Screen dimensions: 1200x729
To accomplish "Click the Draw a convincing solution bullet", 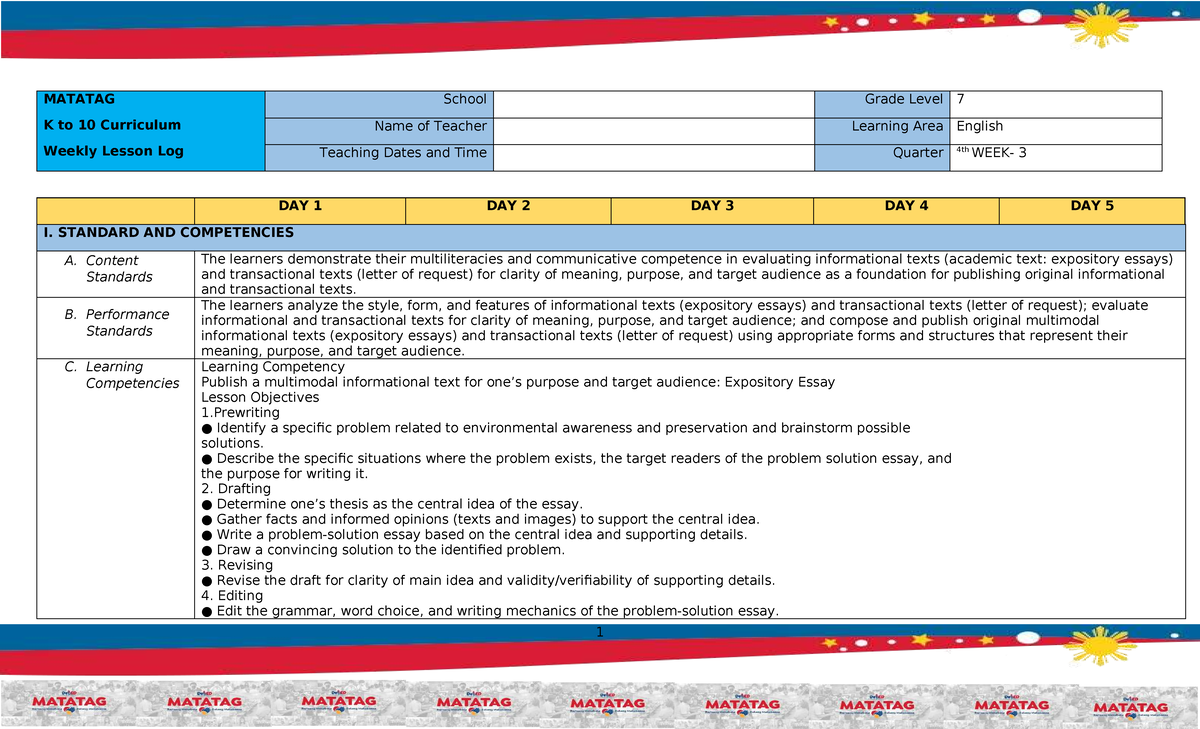I will point(383,549).
